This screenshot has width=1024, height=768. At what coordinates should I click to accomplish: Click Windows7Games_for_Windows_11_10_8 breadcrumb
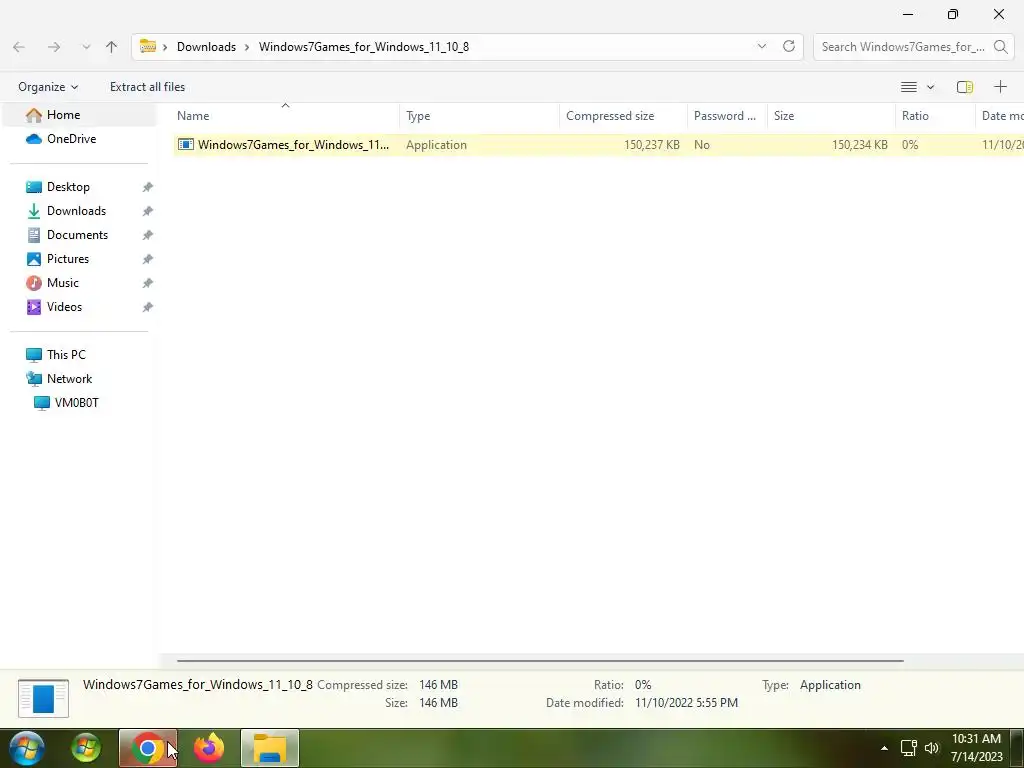[364, 47]
